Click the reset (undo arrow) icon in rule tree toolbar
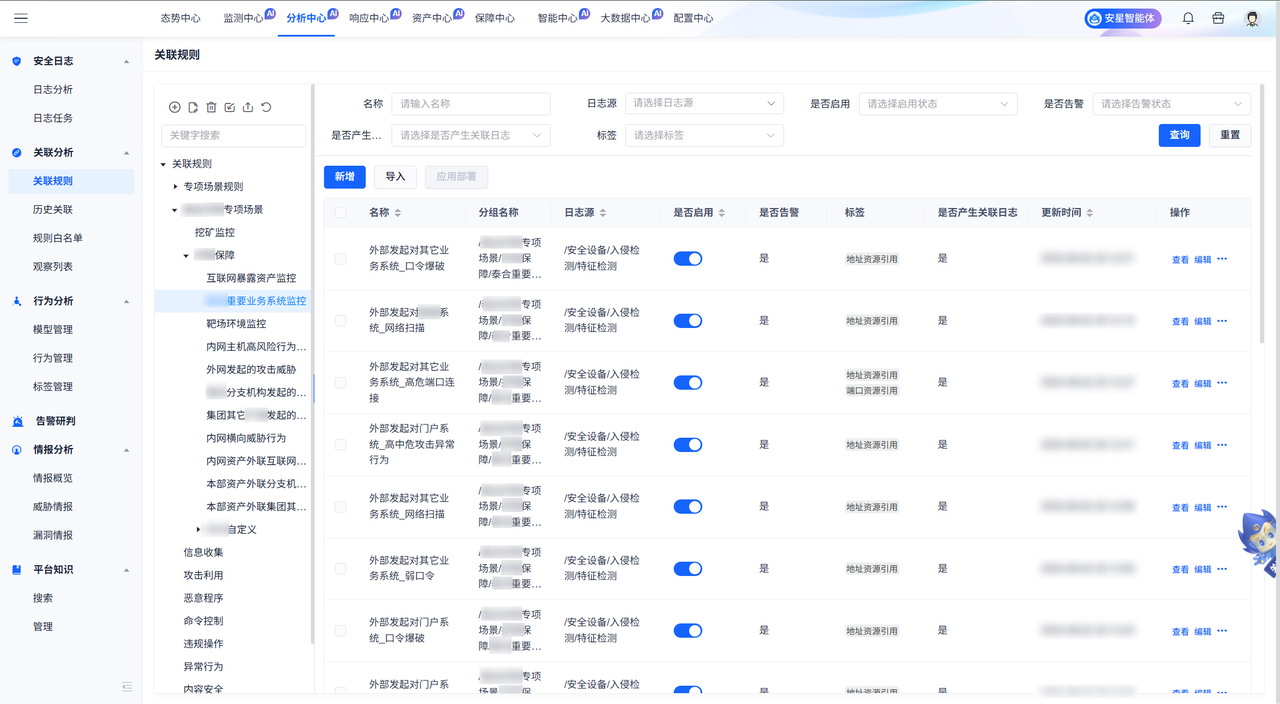This screenshot has height=704, width=1280. (x=266, y=107)
